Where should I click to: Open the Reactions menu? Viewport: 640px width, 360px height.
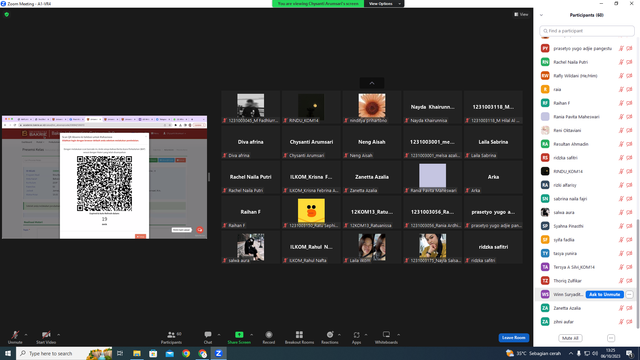pyautogui.click(x=330, y=337)
